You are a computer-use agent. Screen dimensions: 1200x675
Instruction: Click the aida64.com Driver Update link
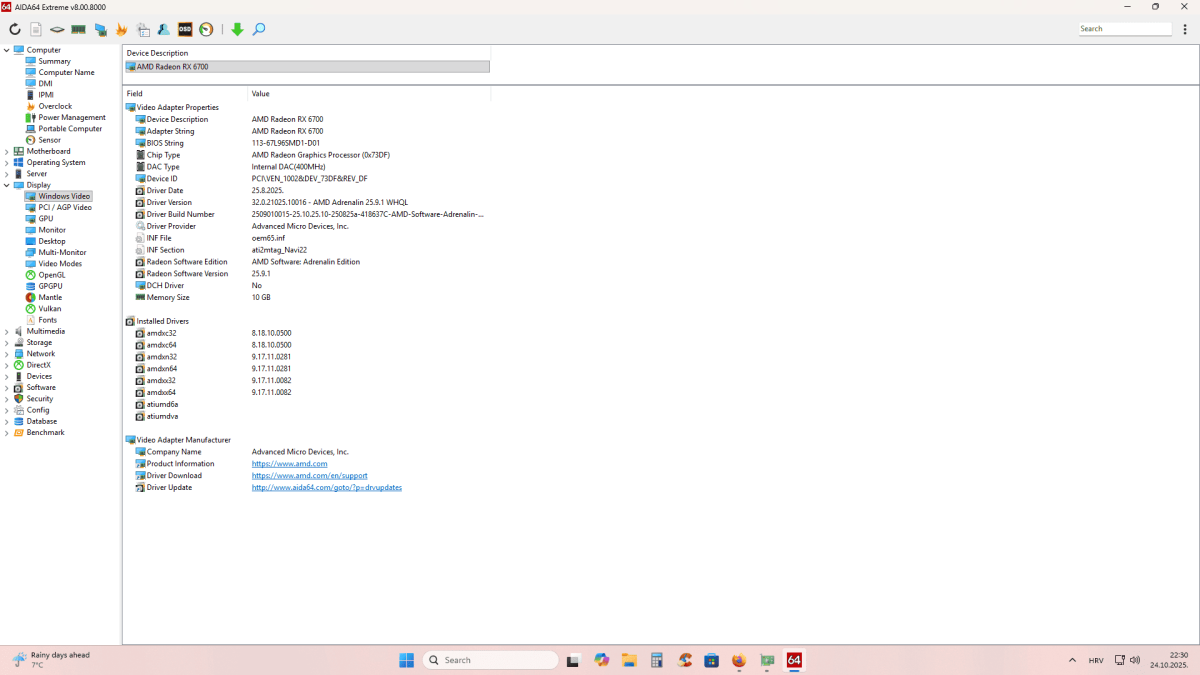coord(326,488)
